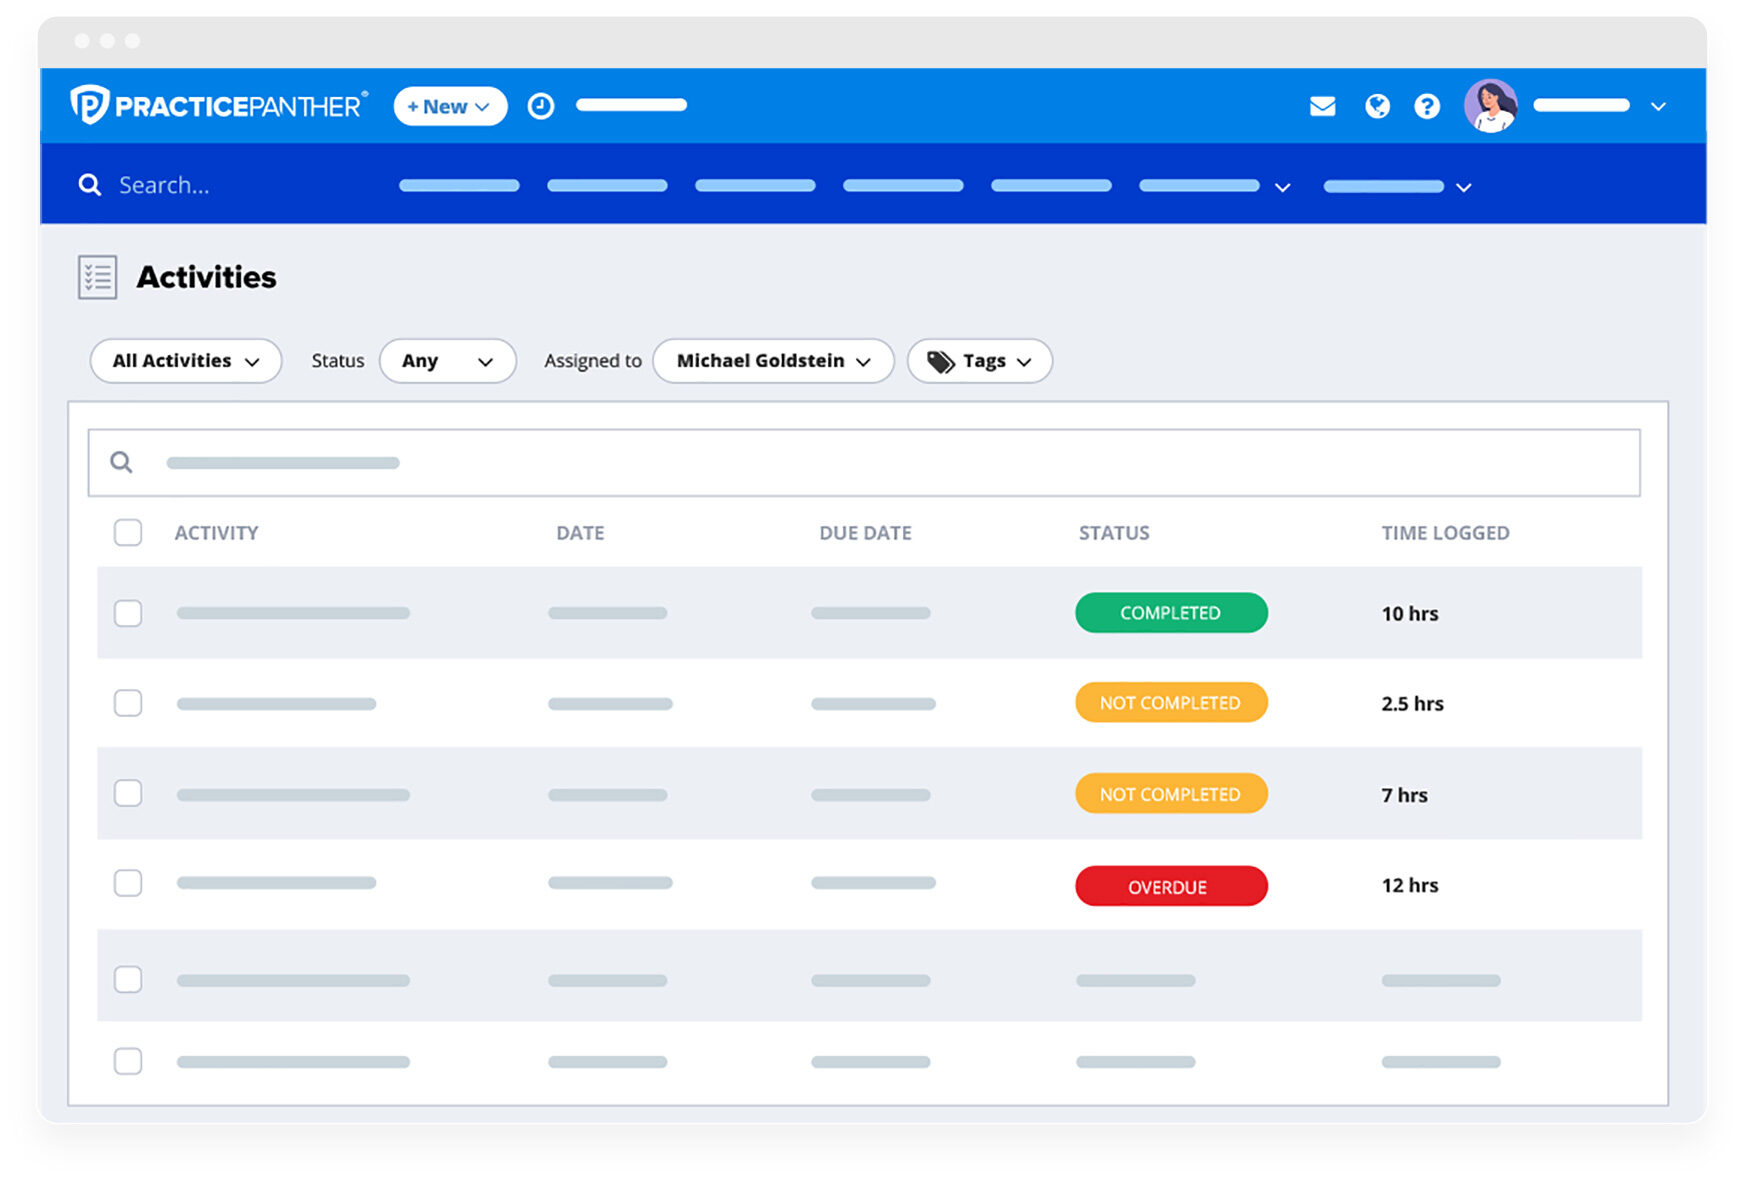Click the search magnifier in top navbar

coord(90,184)
